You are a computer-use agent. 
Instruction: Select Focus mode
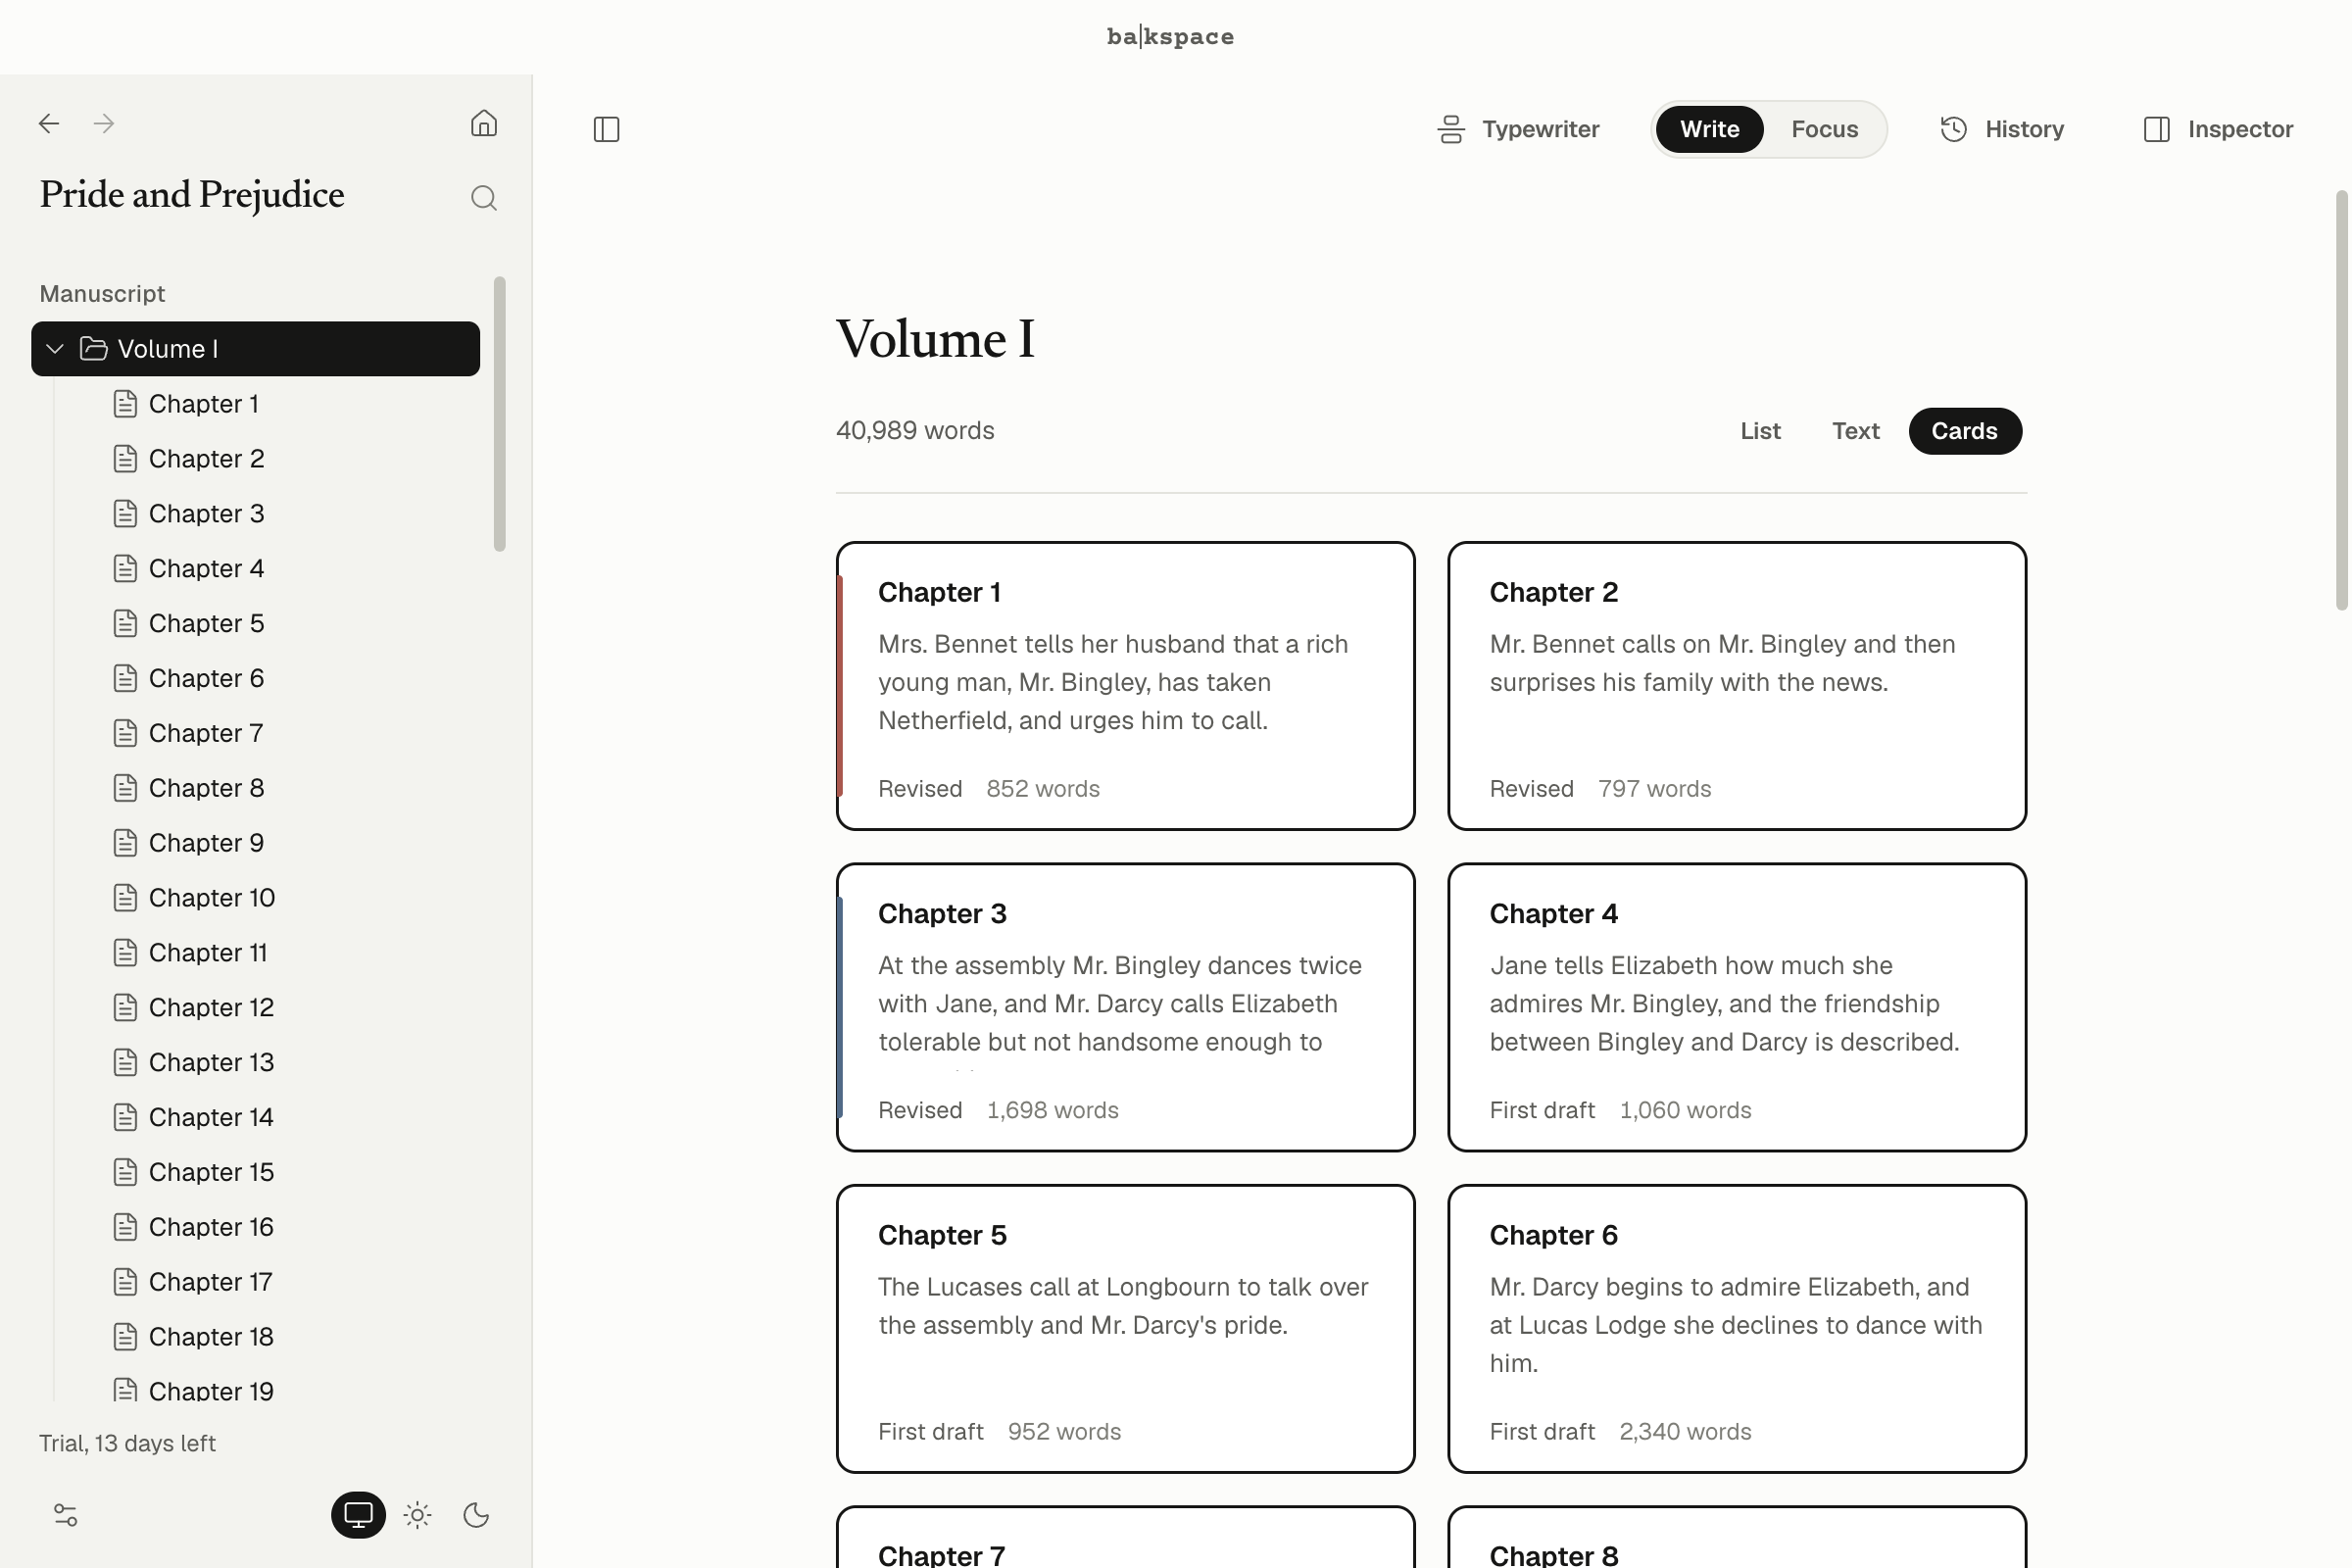(x=1824, y=129)
